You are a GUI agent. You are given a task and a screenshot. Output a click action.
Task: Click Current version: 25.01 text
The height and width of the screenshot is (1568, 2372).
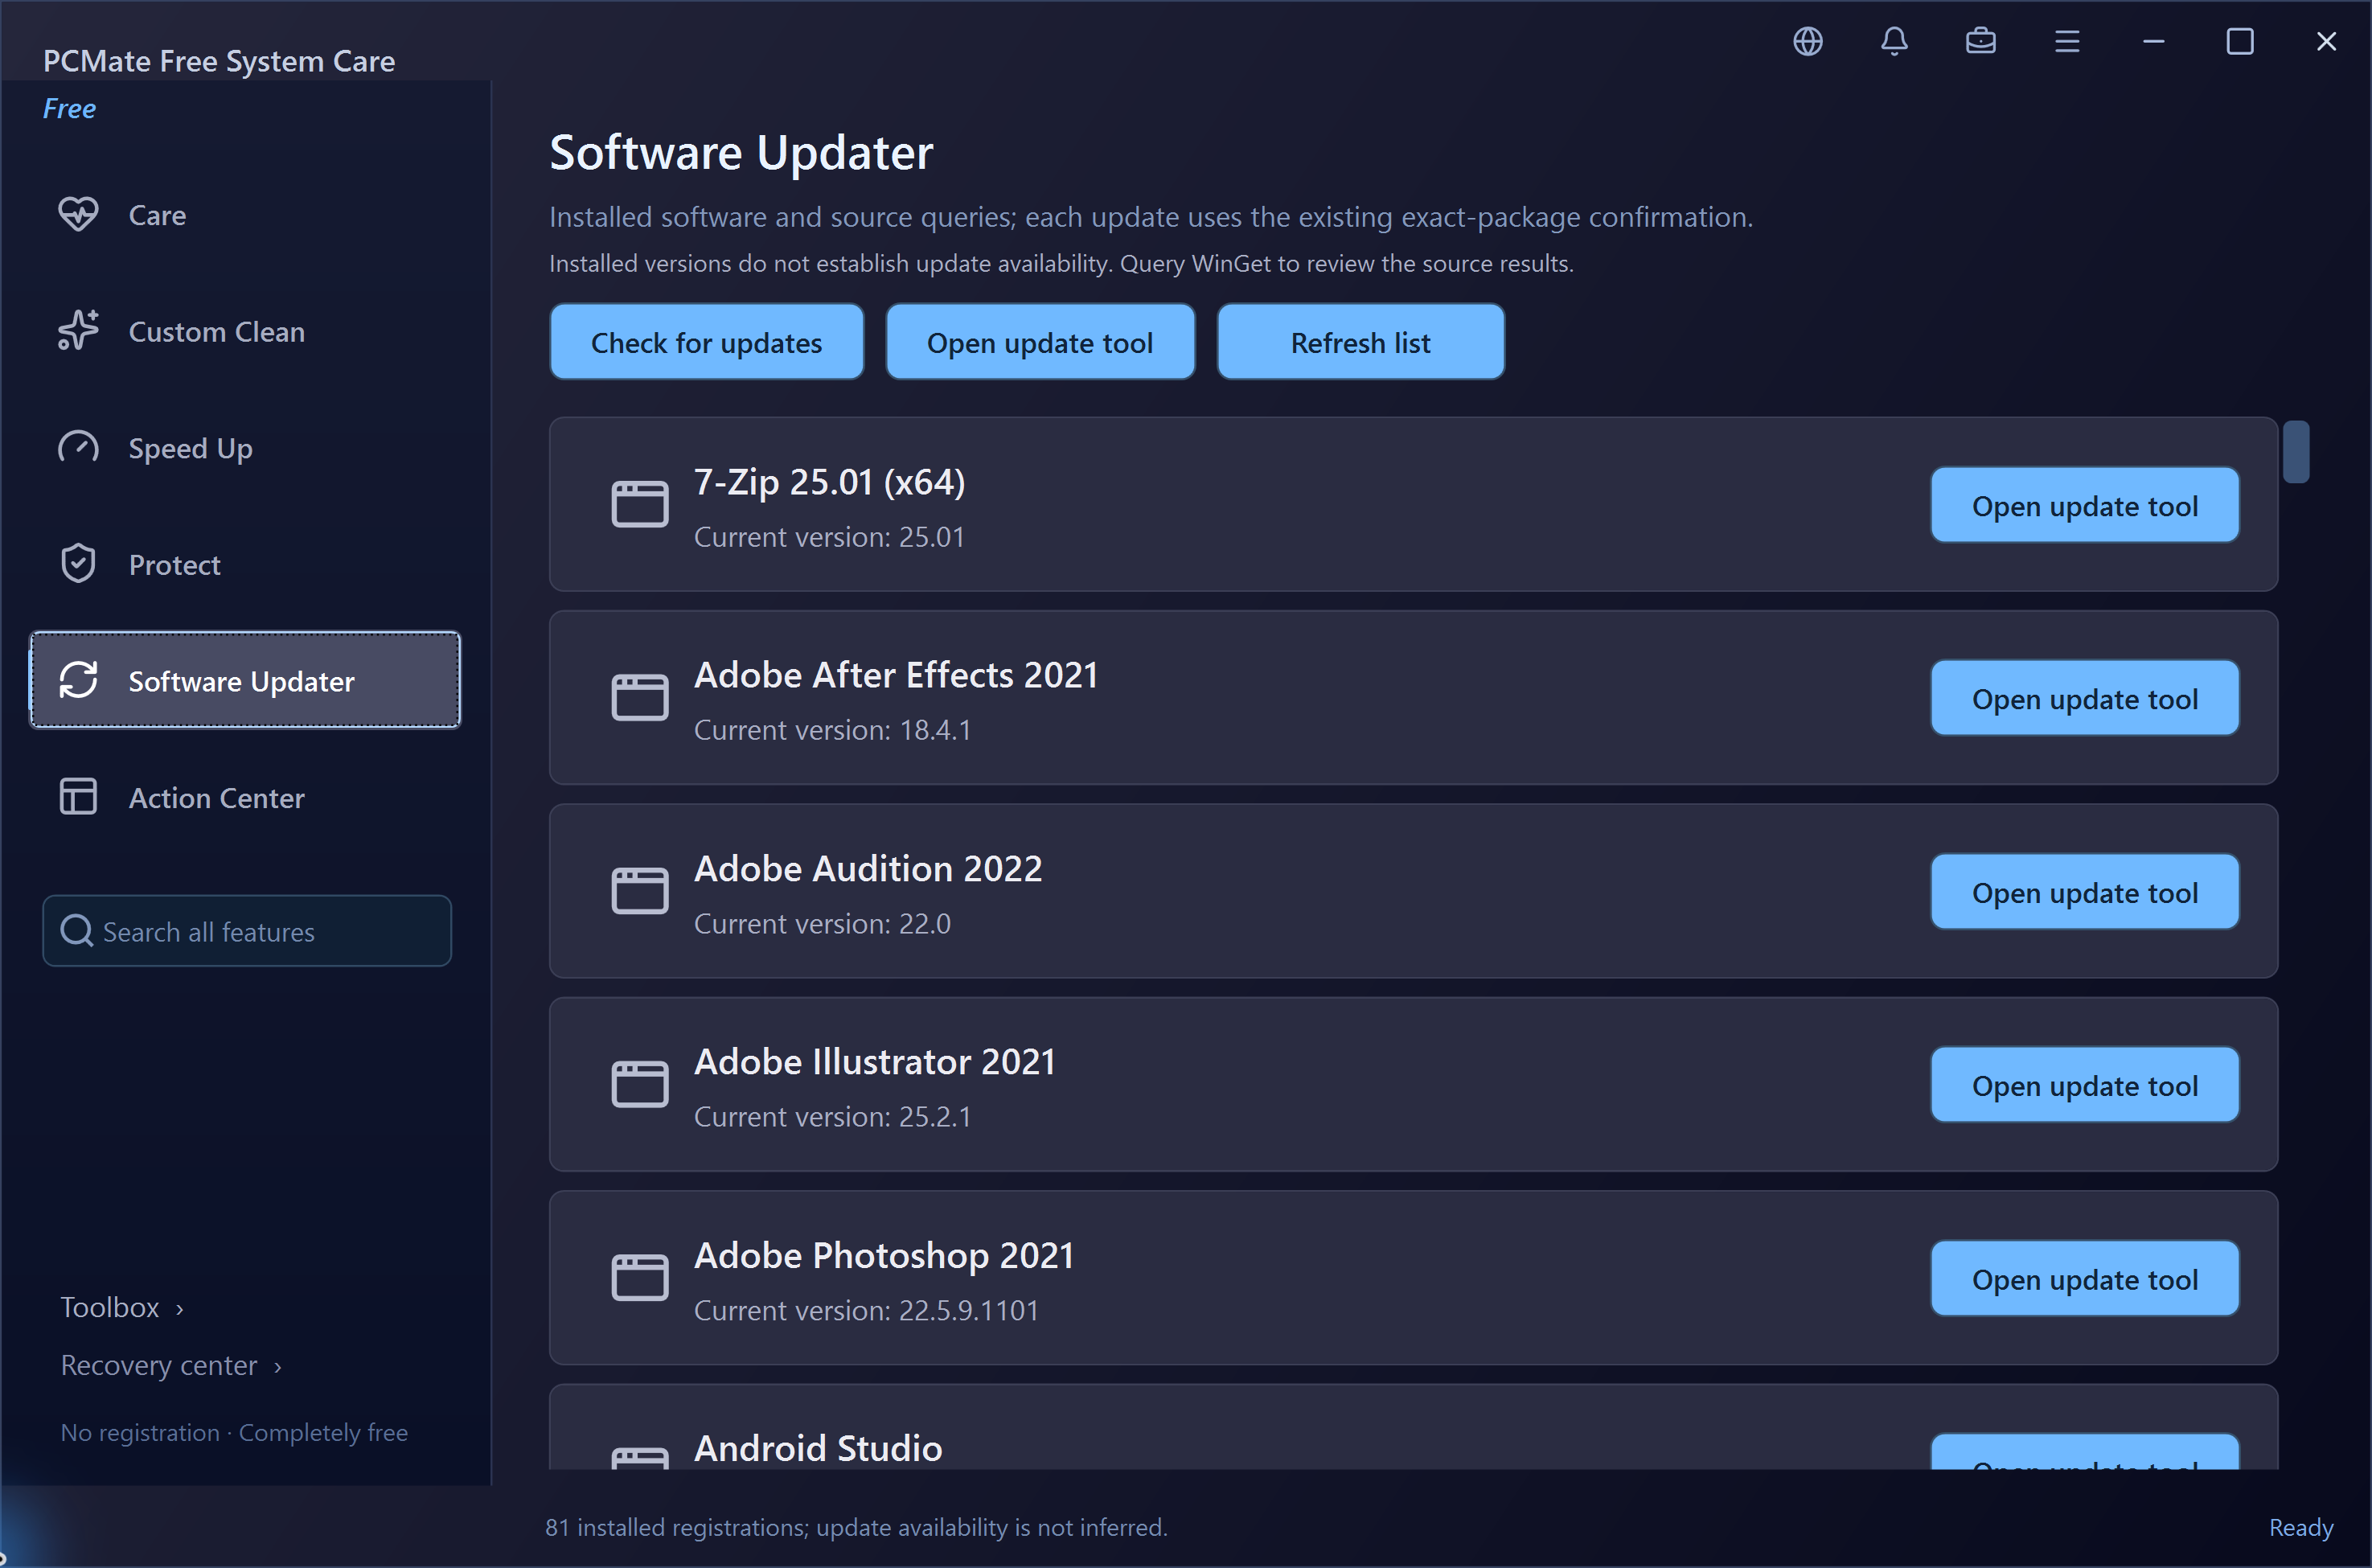click(x=829, y=537)
